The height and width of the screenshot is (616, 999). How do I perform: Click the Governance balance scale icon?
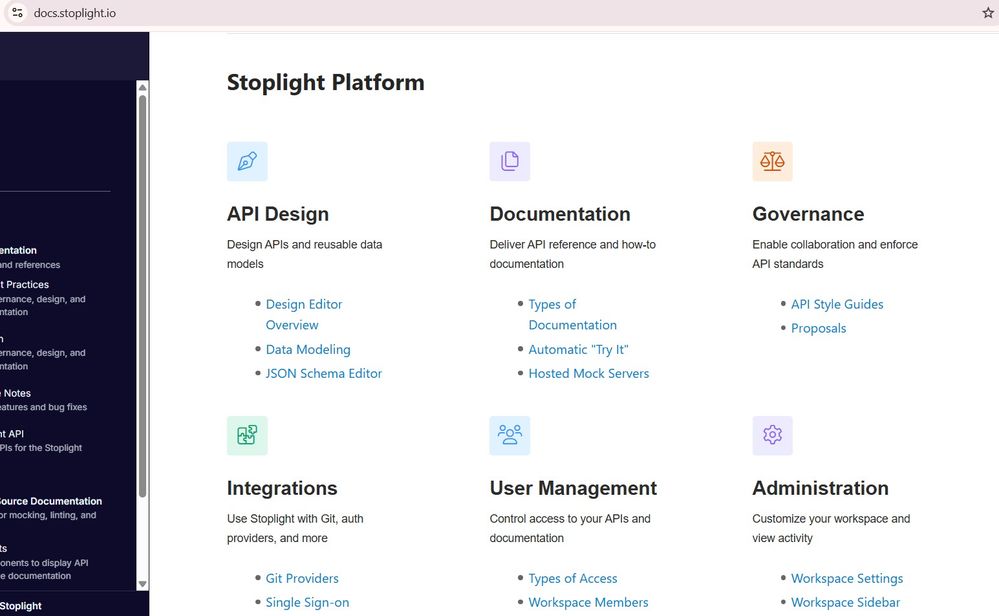pyautogui.click(x=772, y=161)
